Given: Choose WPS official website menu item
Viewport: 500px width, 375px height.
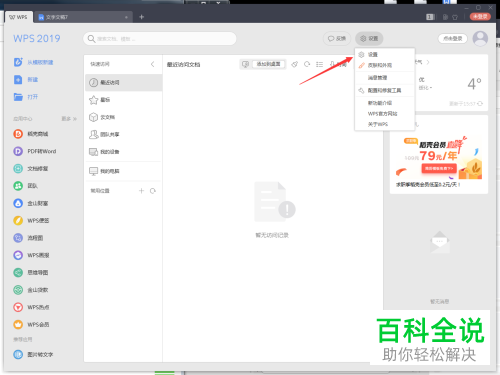Looking at the screenshot, I should pyautogui.click(x=385, y=114).
